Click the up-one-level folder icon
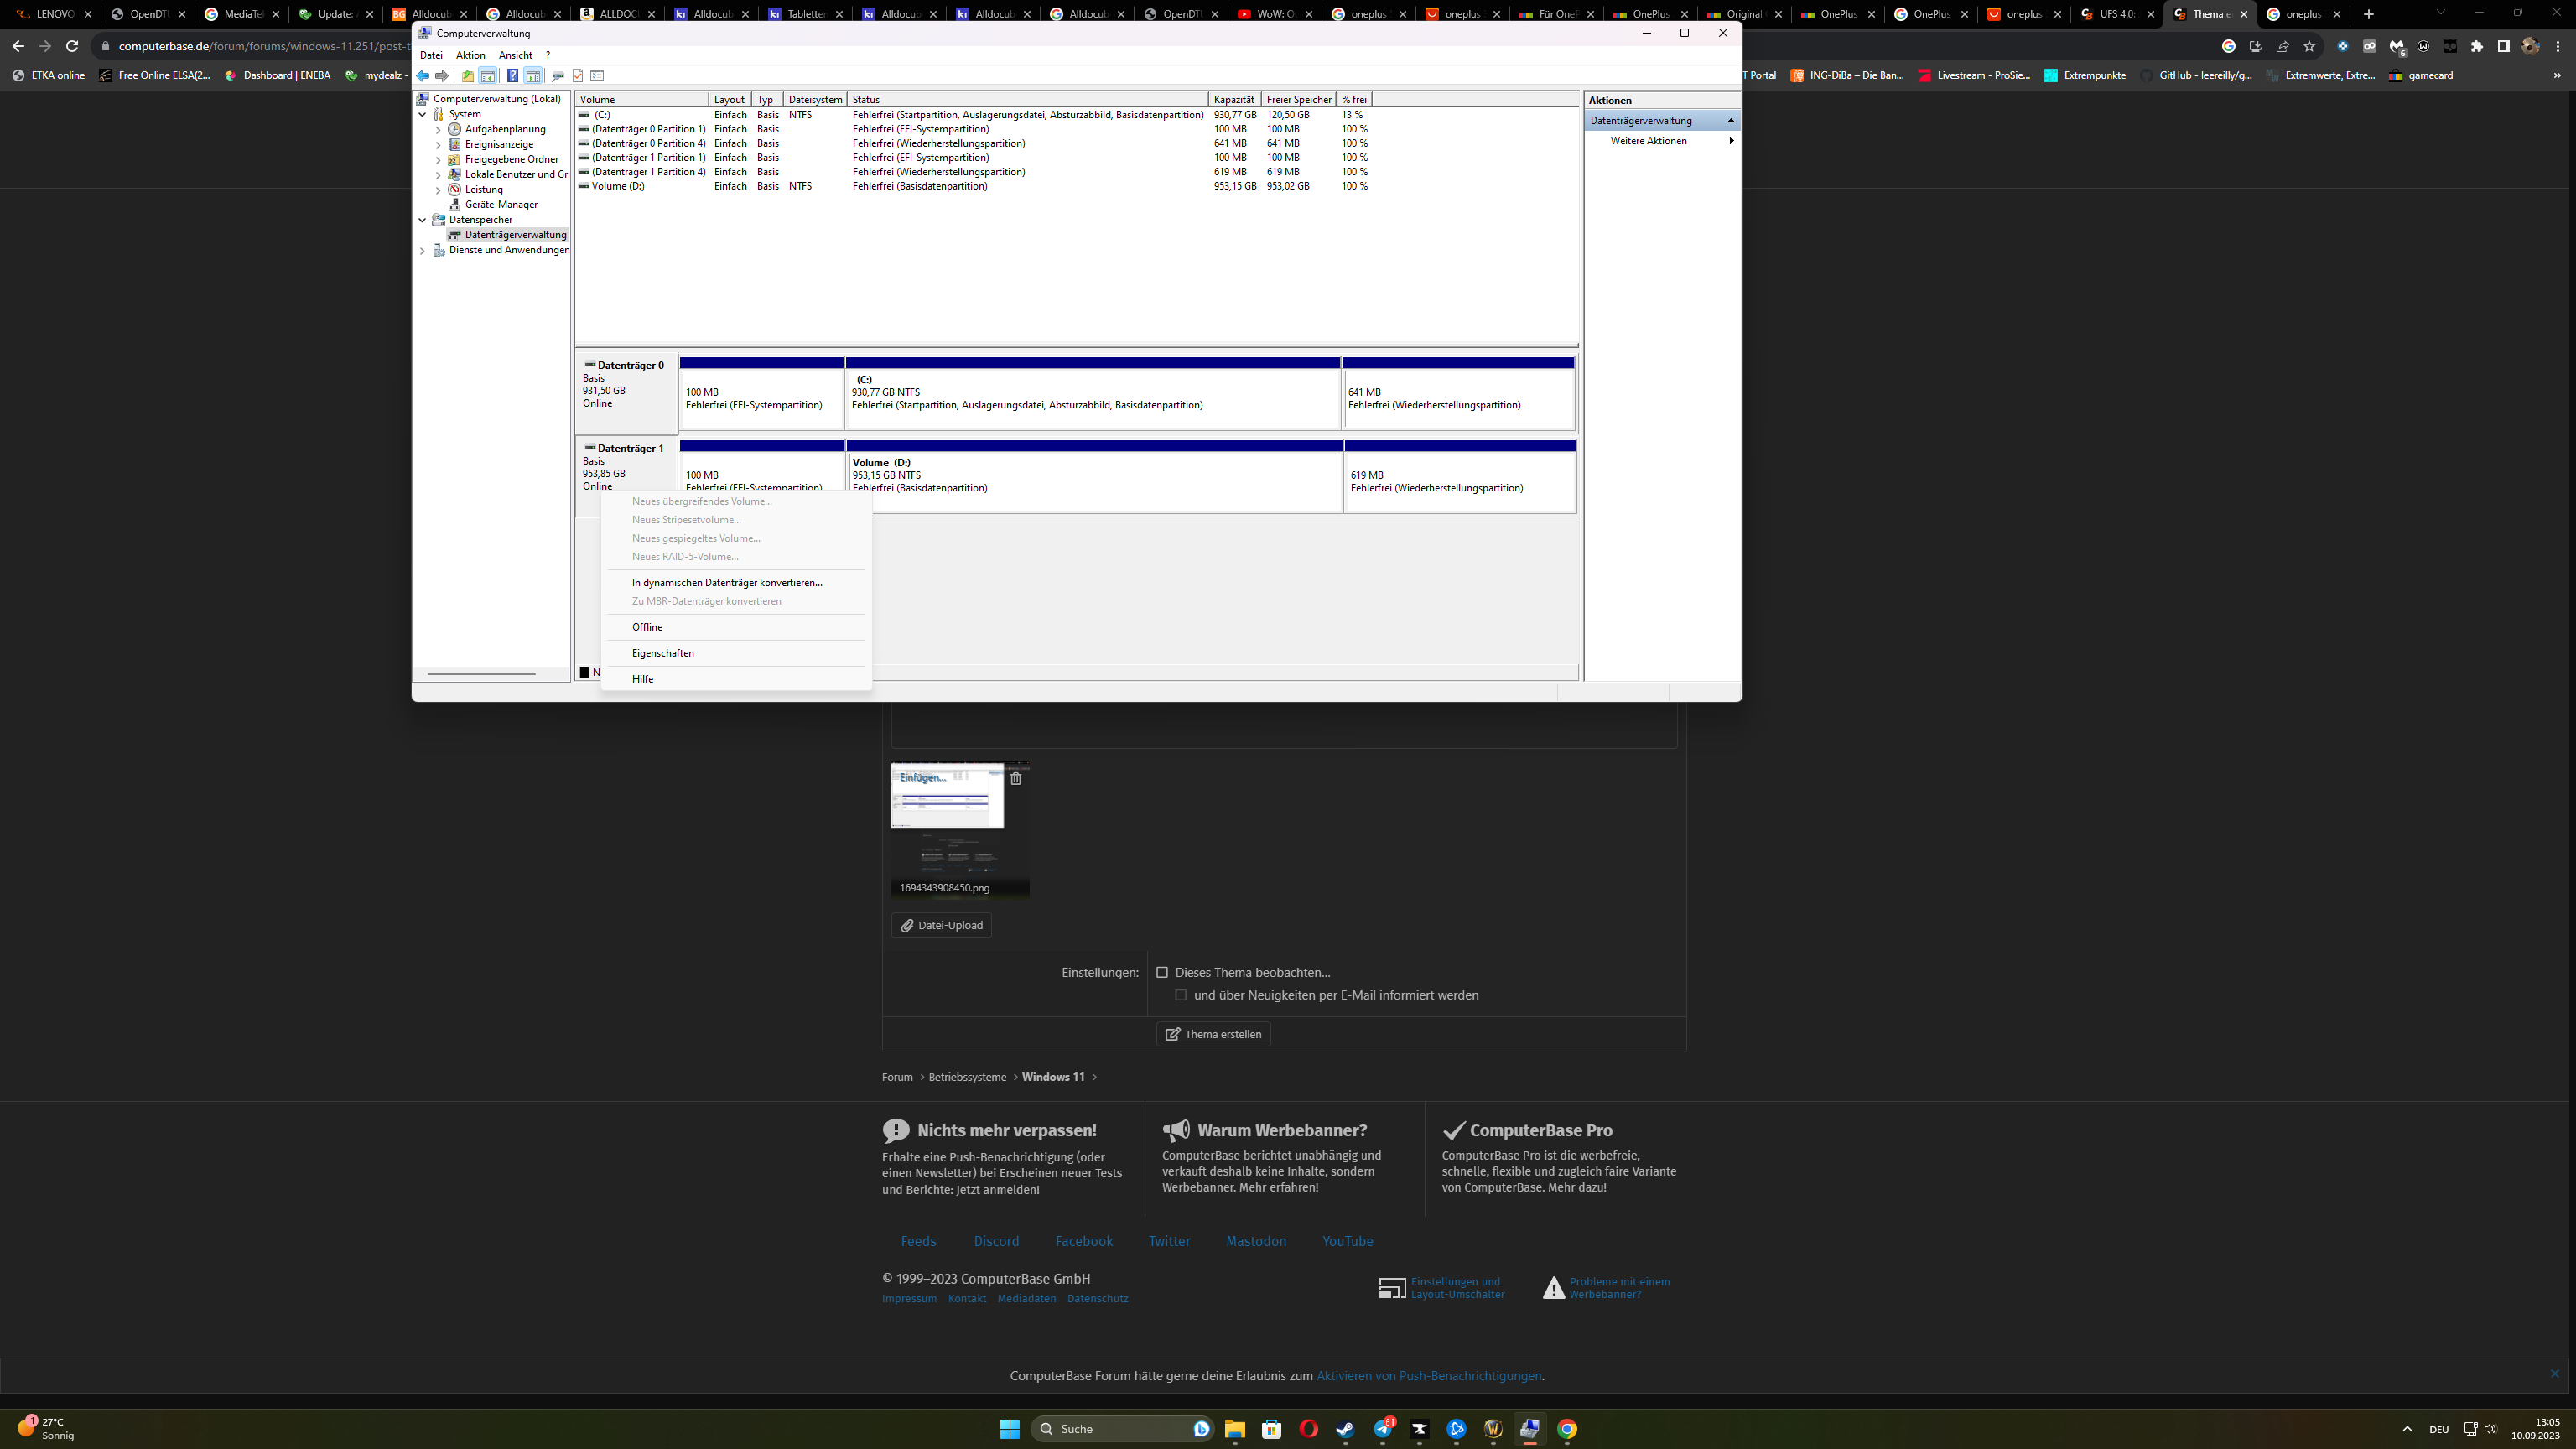 [x=467, y=76]
